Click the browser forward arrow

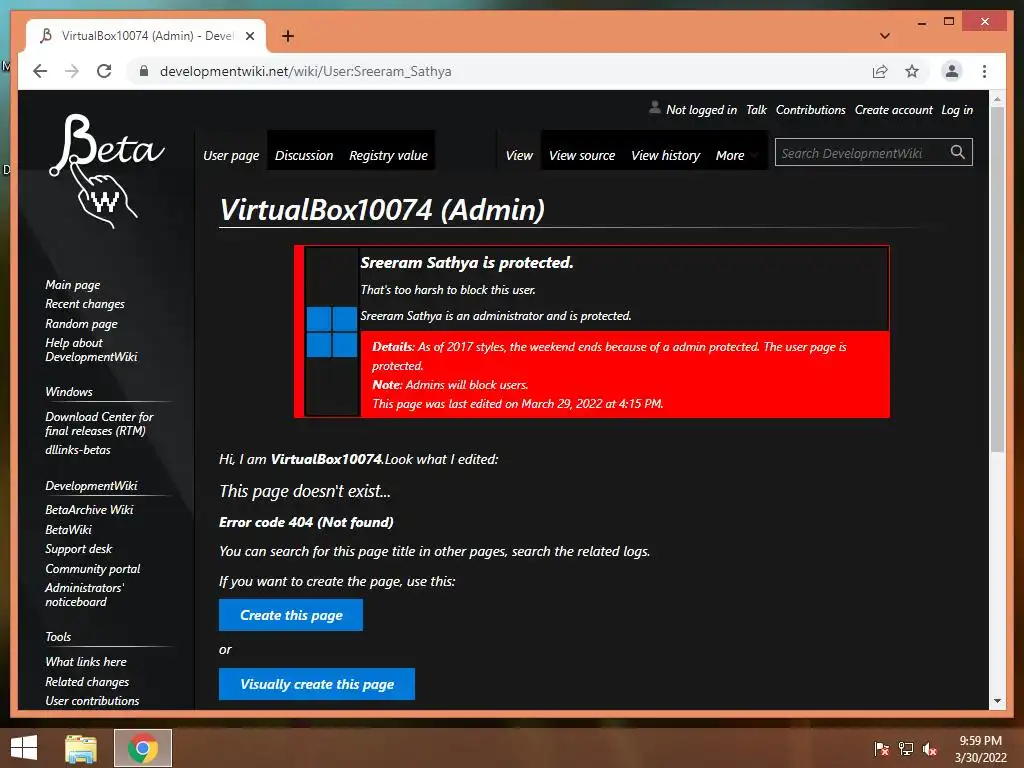72,71
